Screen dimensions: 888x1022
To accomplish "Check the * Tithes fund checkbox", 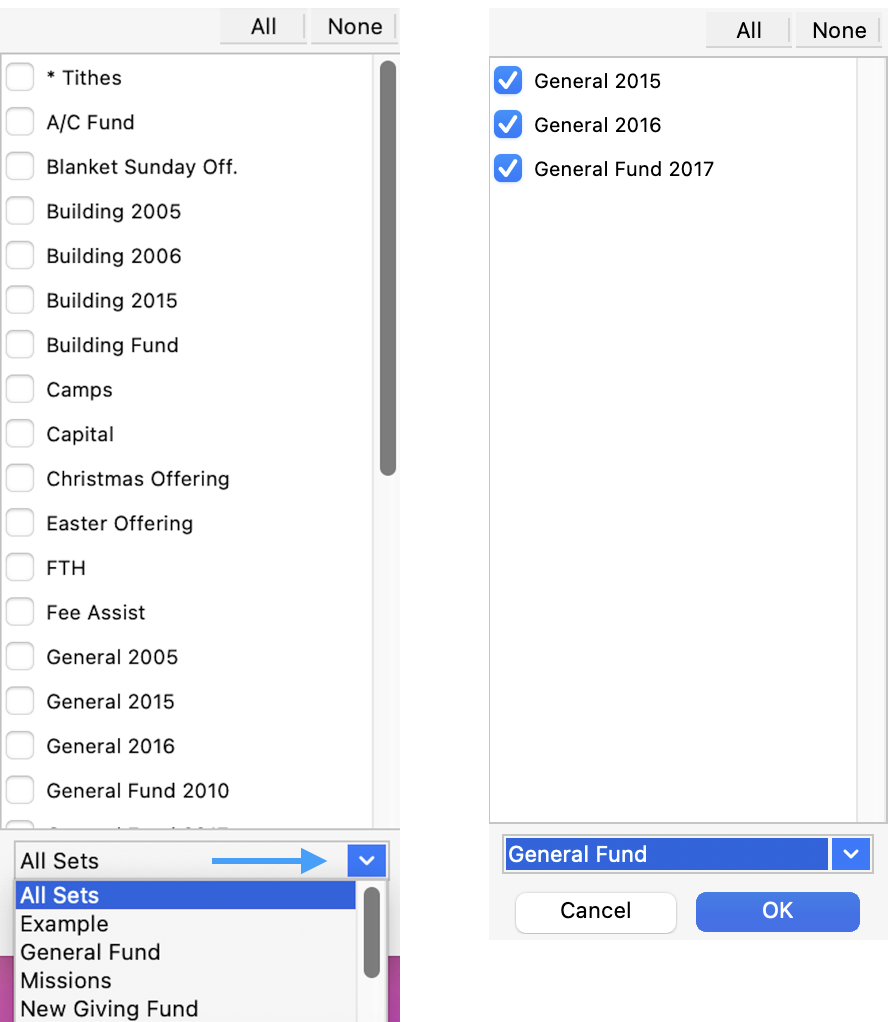I will (x=20, y=77).
